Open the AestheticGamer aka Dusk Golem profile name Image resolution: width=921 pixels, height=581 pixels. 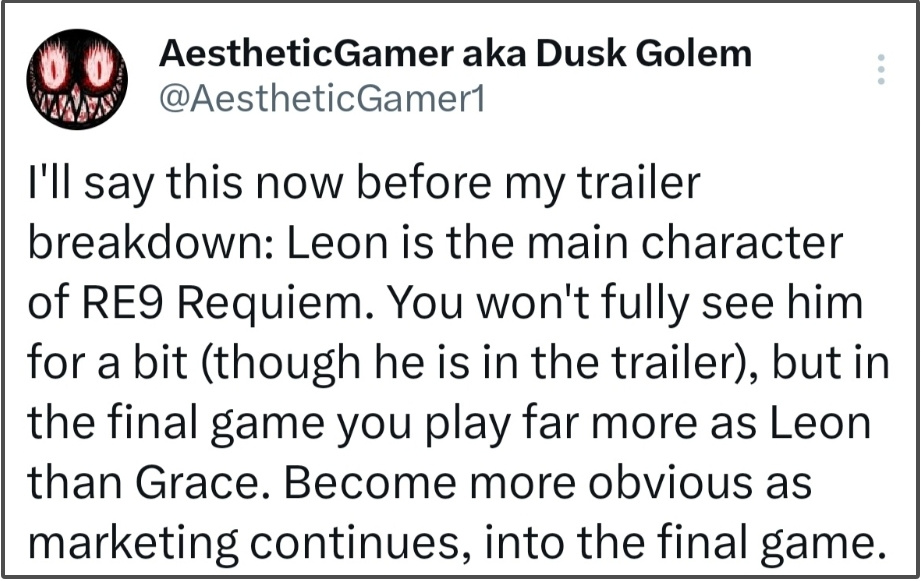[454, 53]
